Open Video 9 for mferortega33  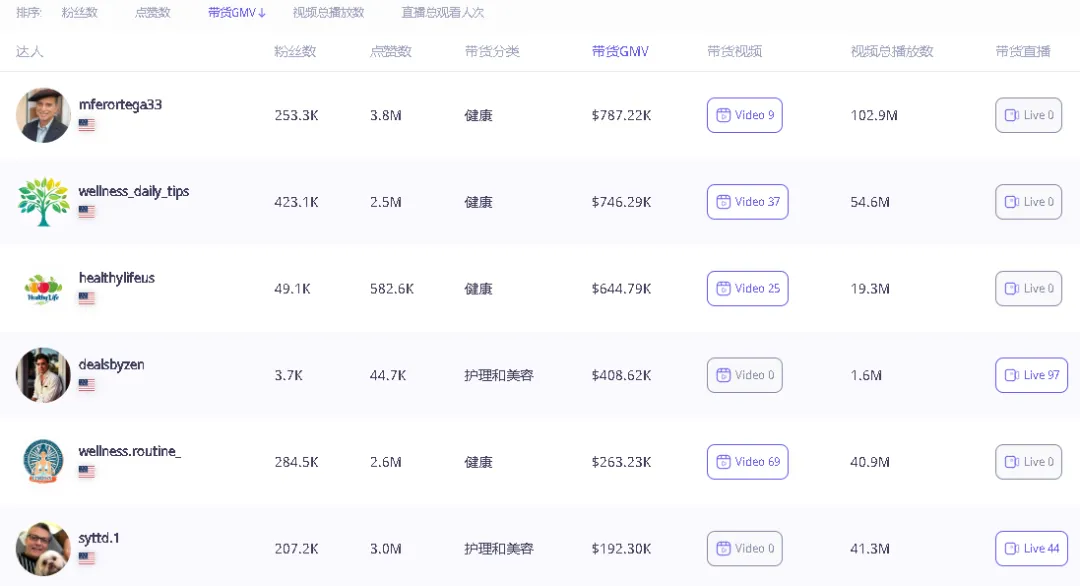744,115
